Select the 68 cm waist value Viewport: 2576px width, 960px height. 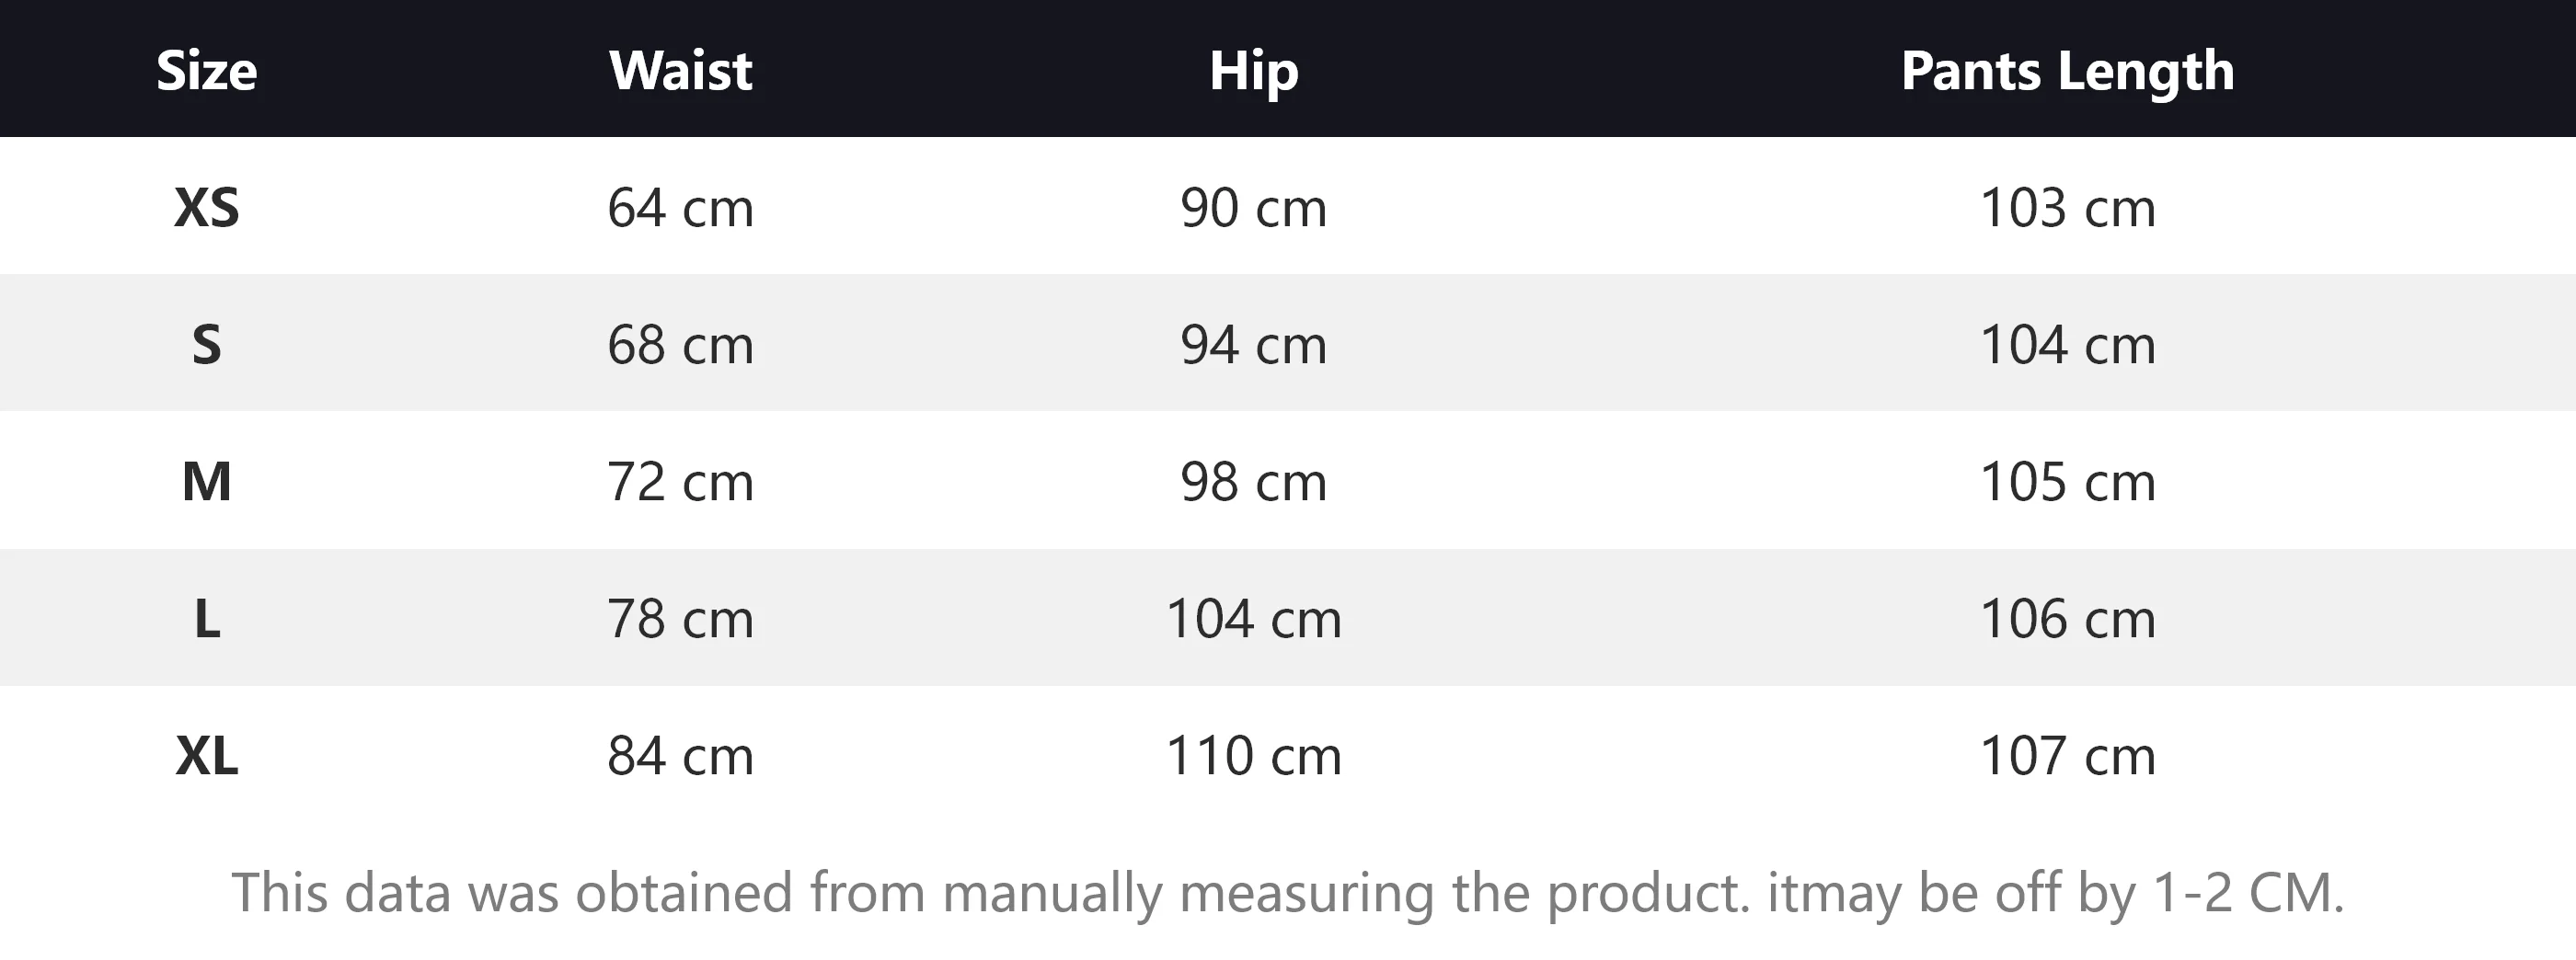[x=680, y=345]
